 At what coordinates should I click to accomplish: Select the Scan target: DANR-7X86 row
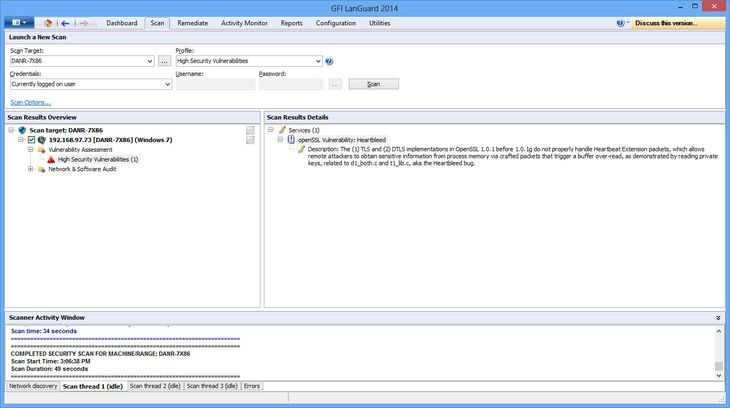[x=66, y=130]
